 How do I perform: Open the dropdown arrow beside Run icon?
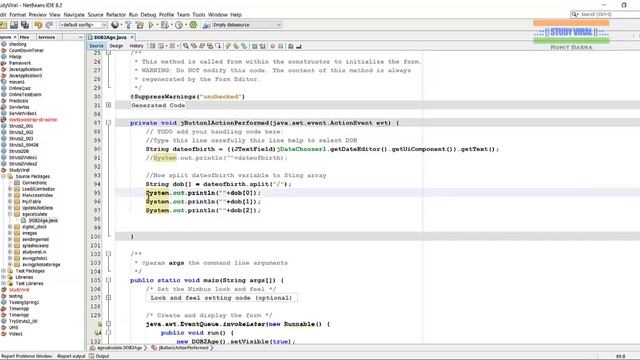[157, 25]
